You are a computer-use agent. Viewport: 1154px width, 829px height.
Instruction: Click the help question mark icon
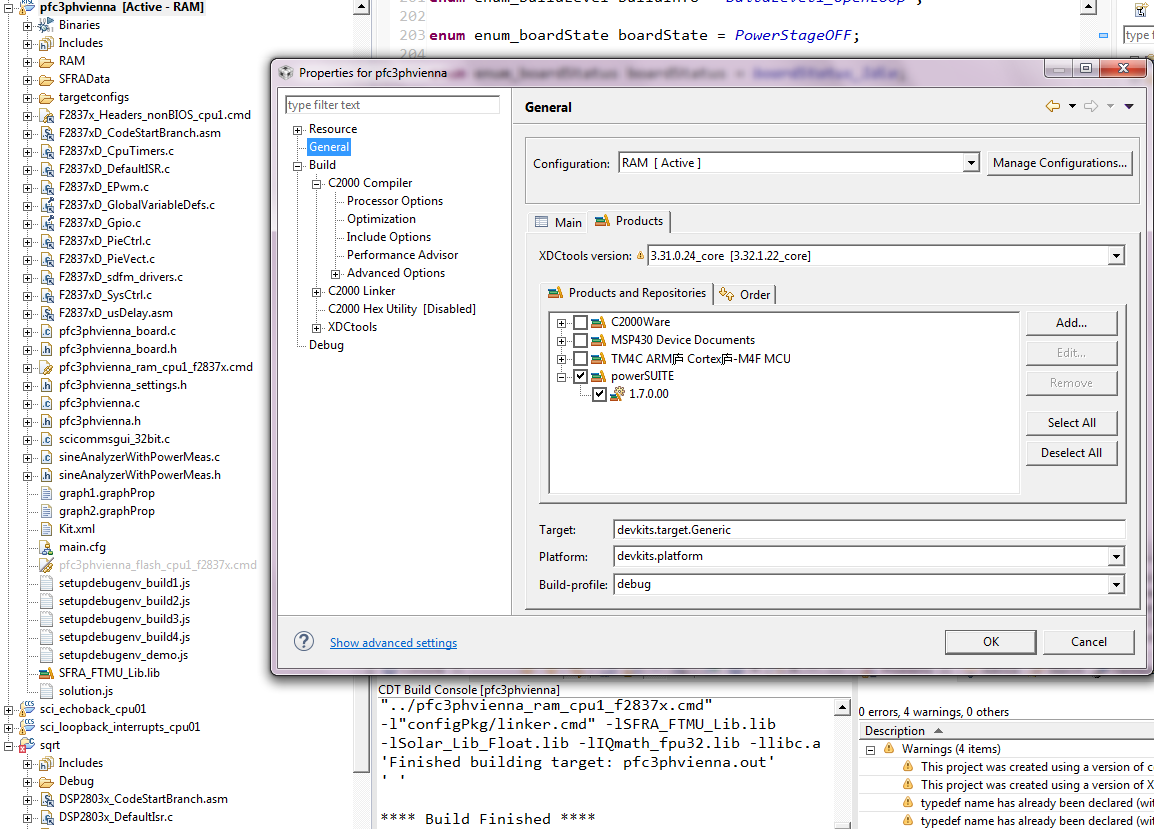(304, 641)
